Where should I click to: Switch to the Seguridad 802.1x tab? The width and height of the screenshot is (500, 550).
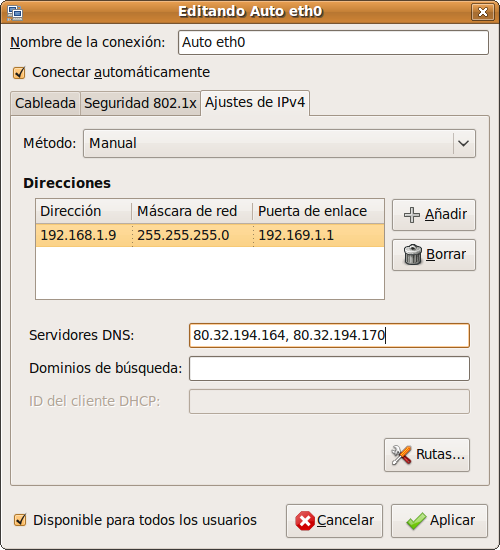[140, 103]
